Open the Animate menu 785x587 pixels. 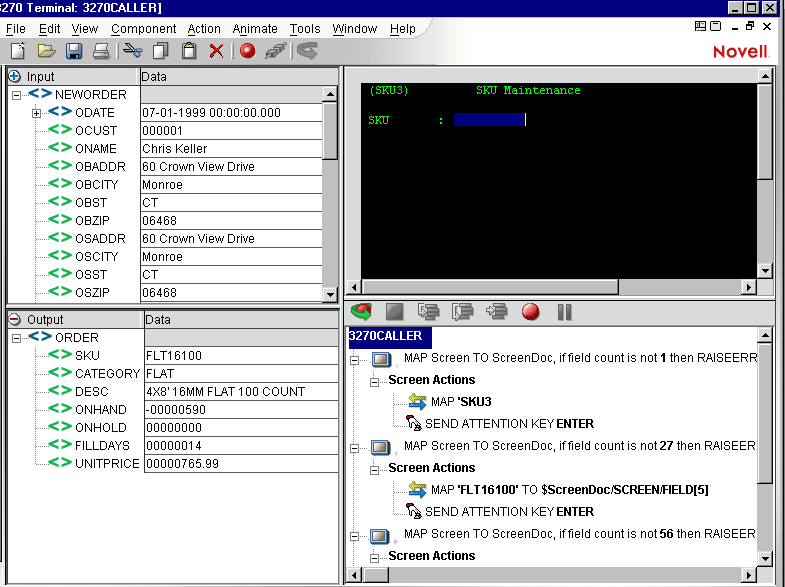click(255, 29)
